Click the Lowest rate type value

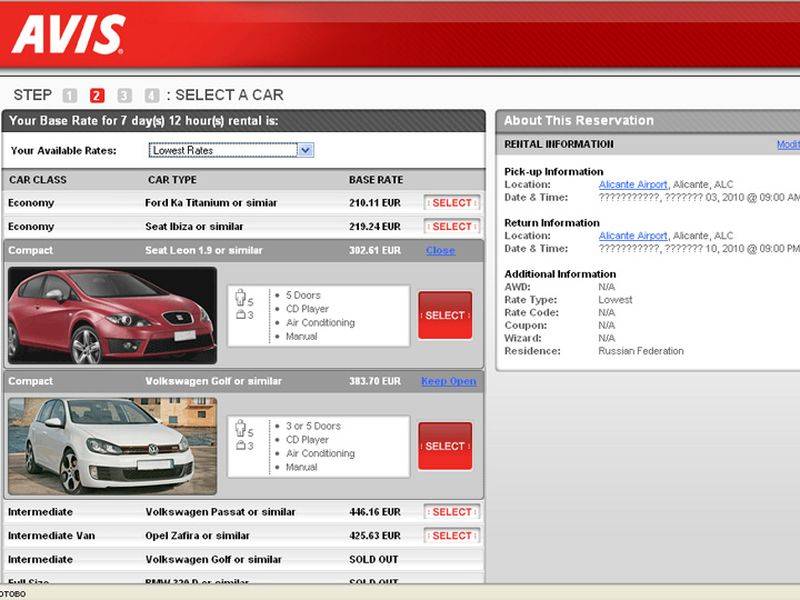pyautogui.click(x=615, y=299)
